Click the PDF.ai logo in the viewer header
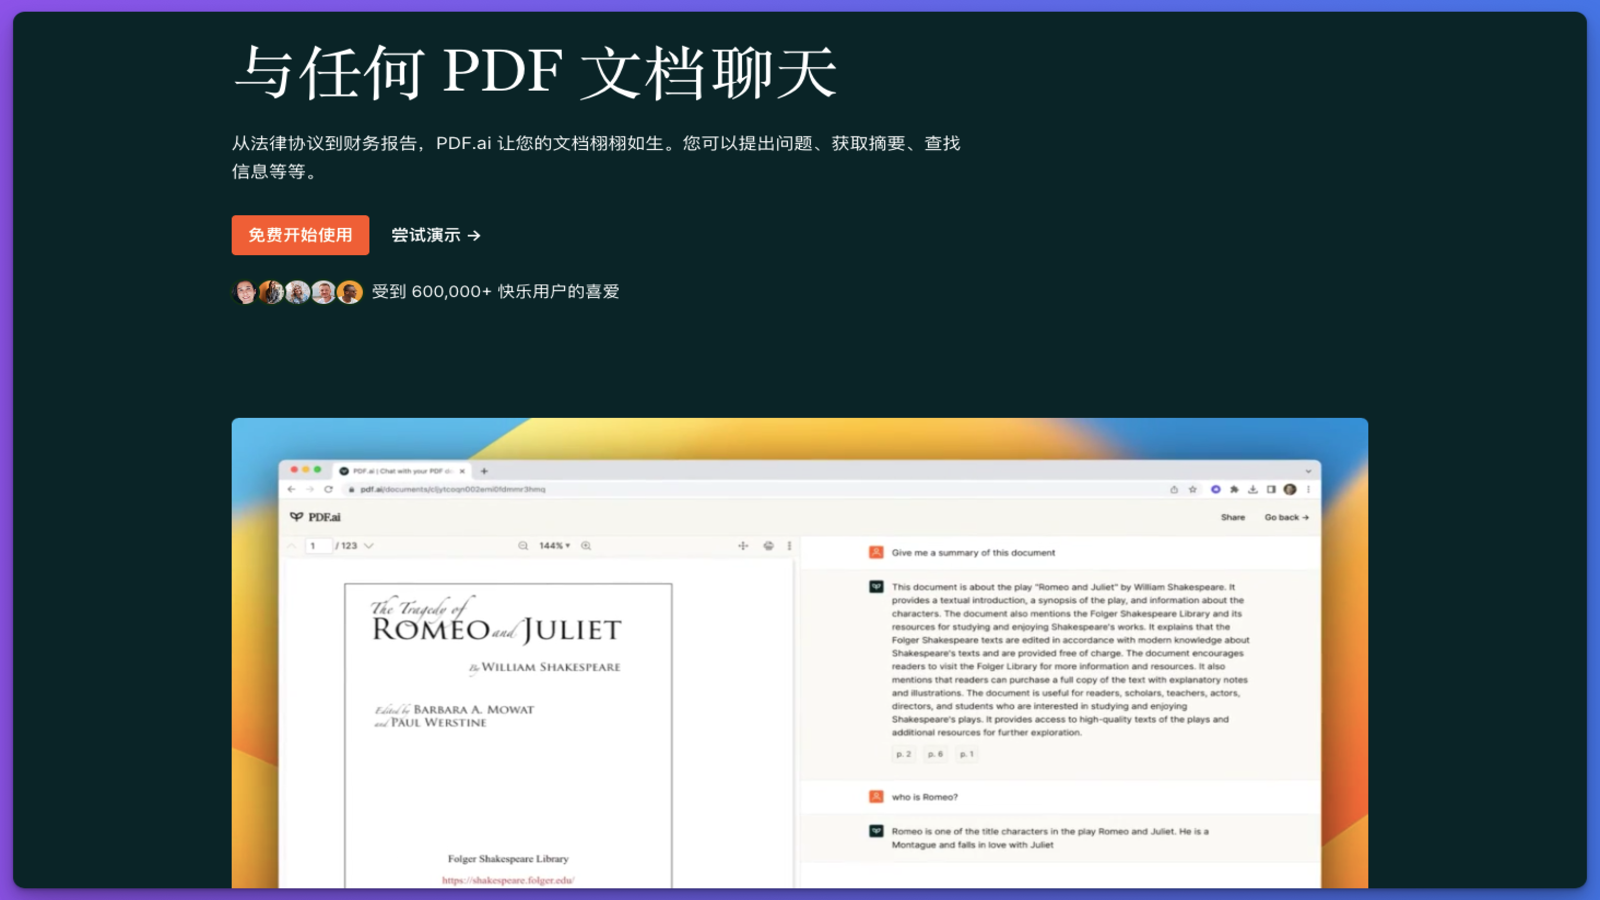This screenshot has width=1600, height=900. (x=322, y=516)
